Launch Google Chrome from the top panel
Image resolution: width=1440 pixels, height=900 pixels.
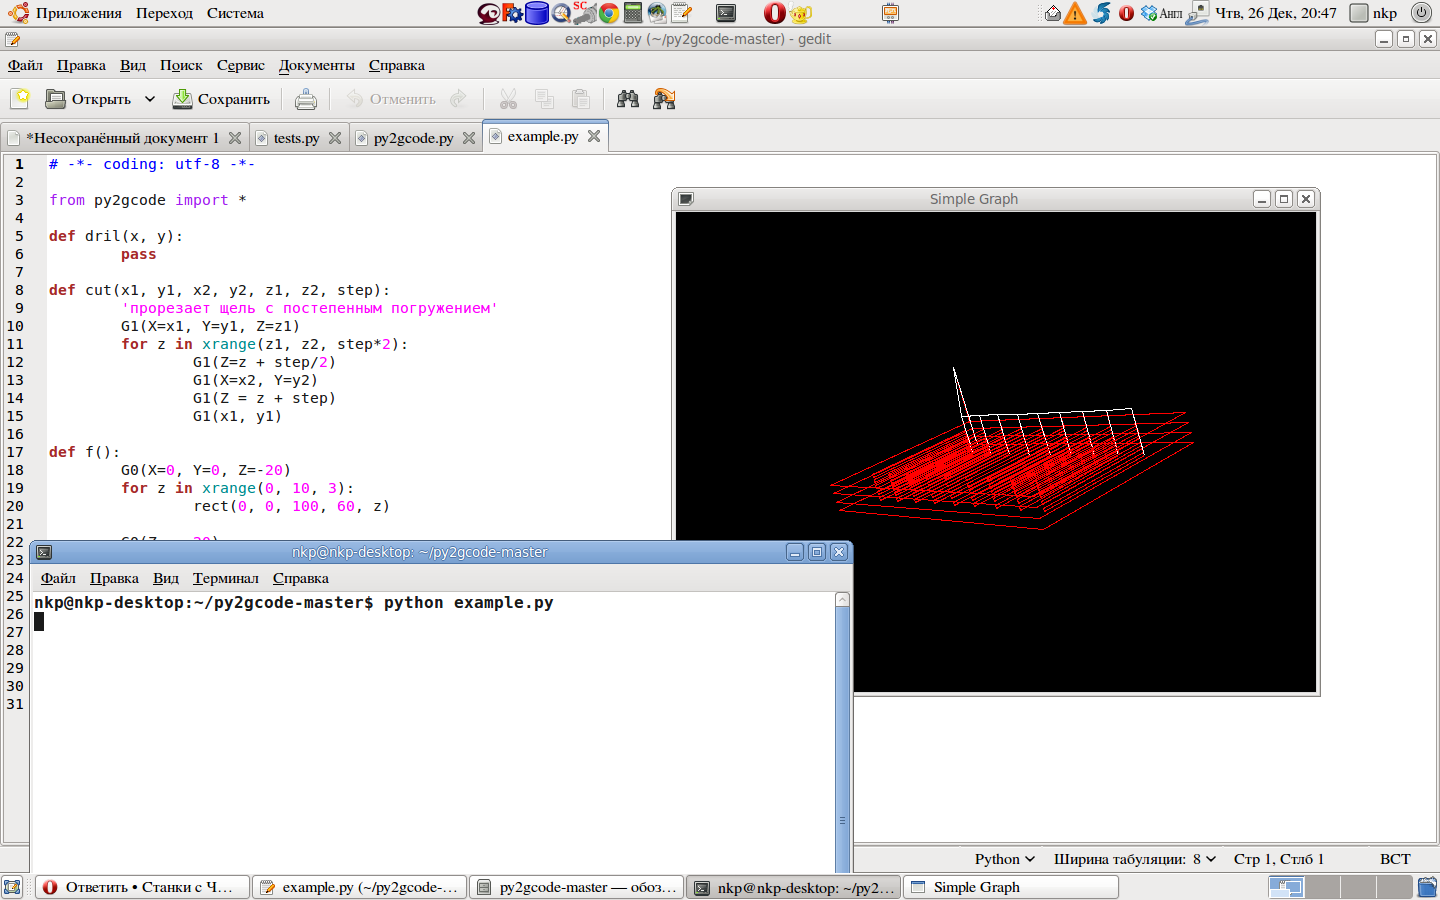click(608, 13)
